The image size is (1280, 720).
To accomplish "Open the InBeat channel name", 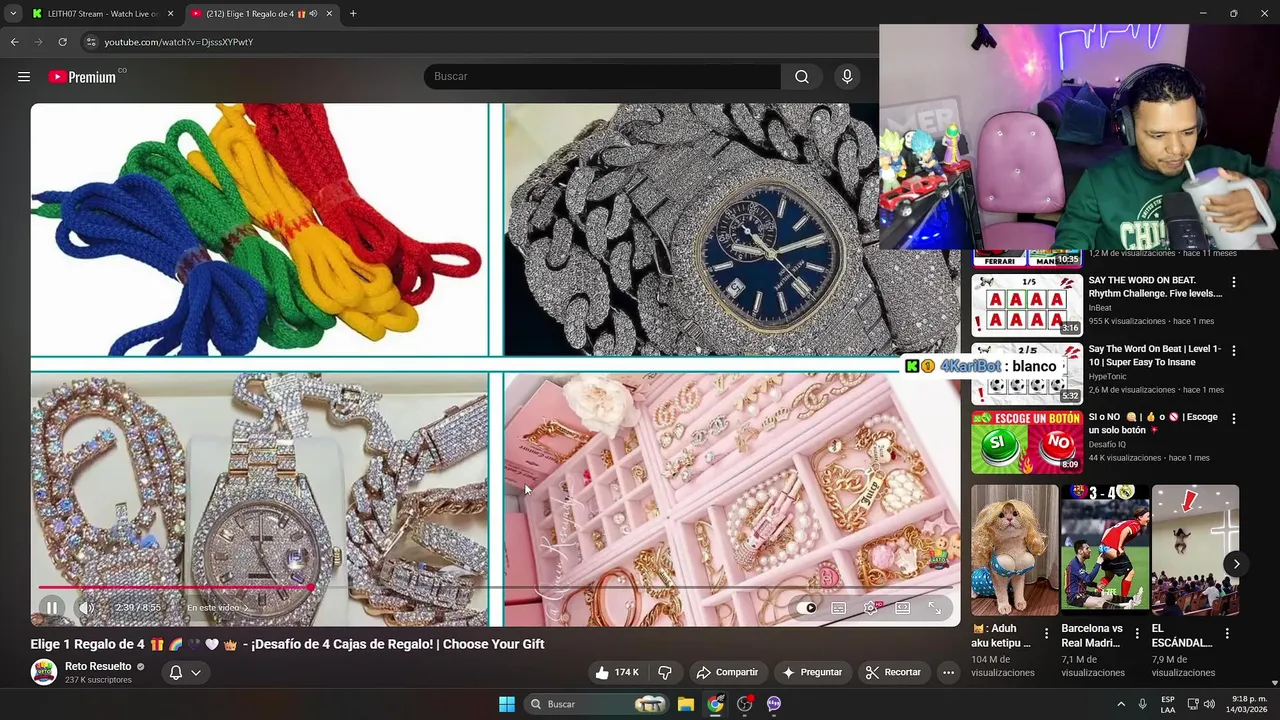I will (1100, 308).
